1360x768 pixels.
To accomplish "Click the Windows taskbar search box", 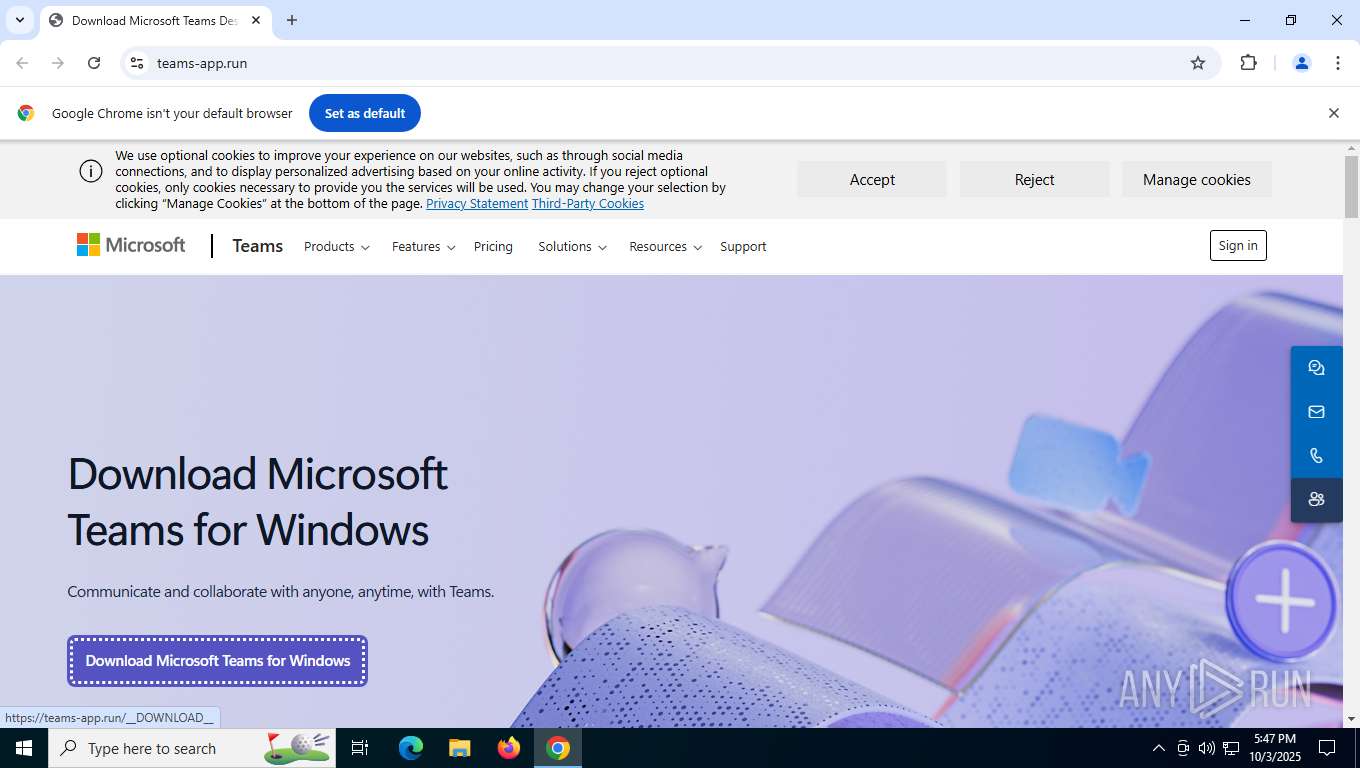I will pos(192,748).
